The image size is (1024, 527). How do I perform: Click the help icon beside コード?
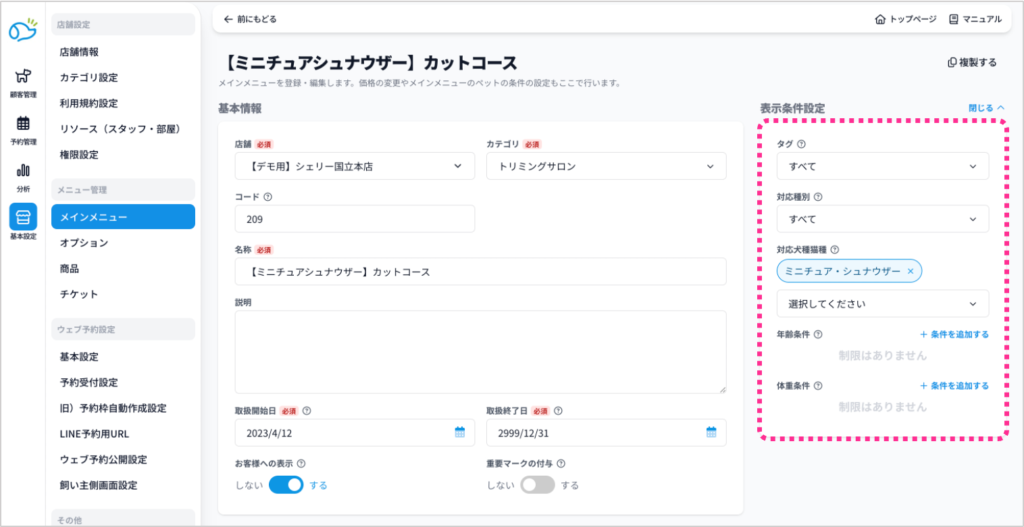tap(268, 197)
